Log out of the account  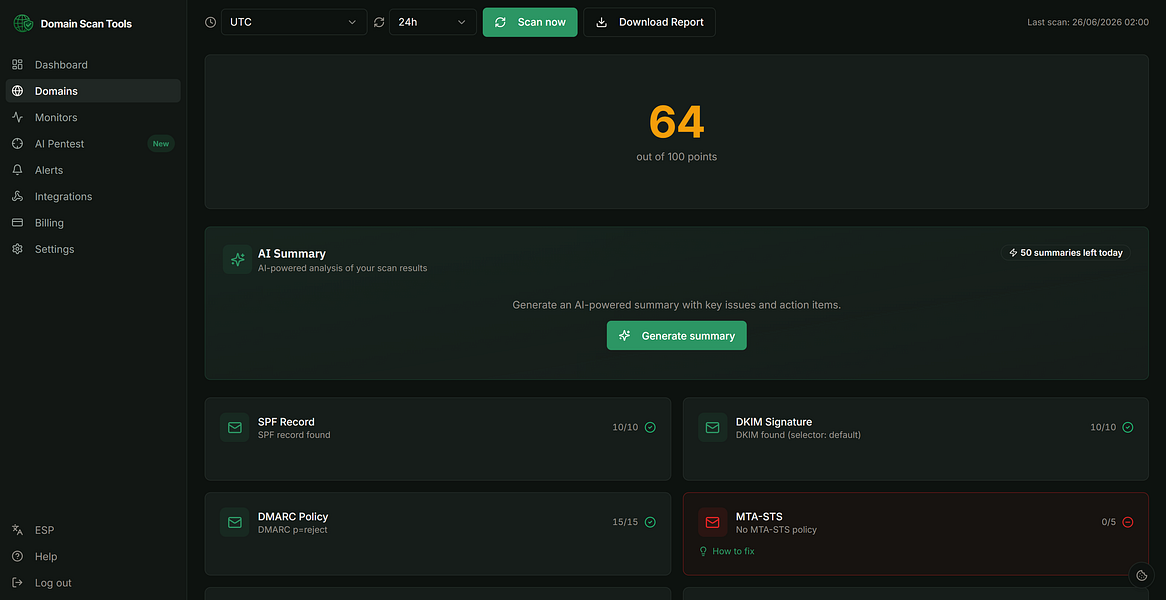pos(93,583)
